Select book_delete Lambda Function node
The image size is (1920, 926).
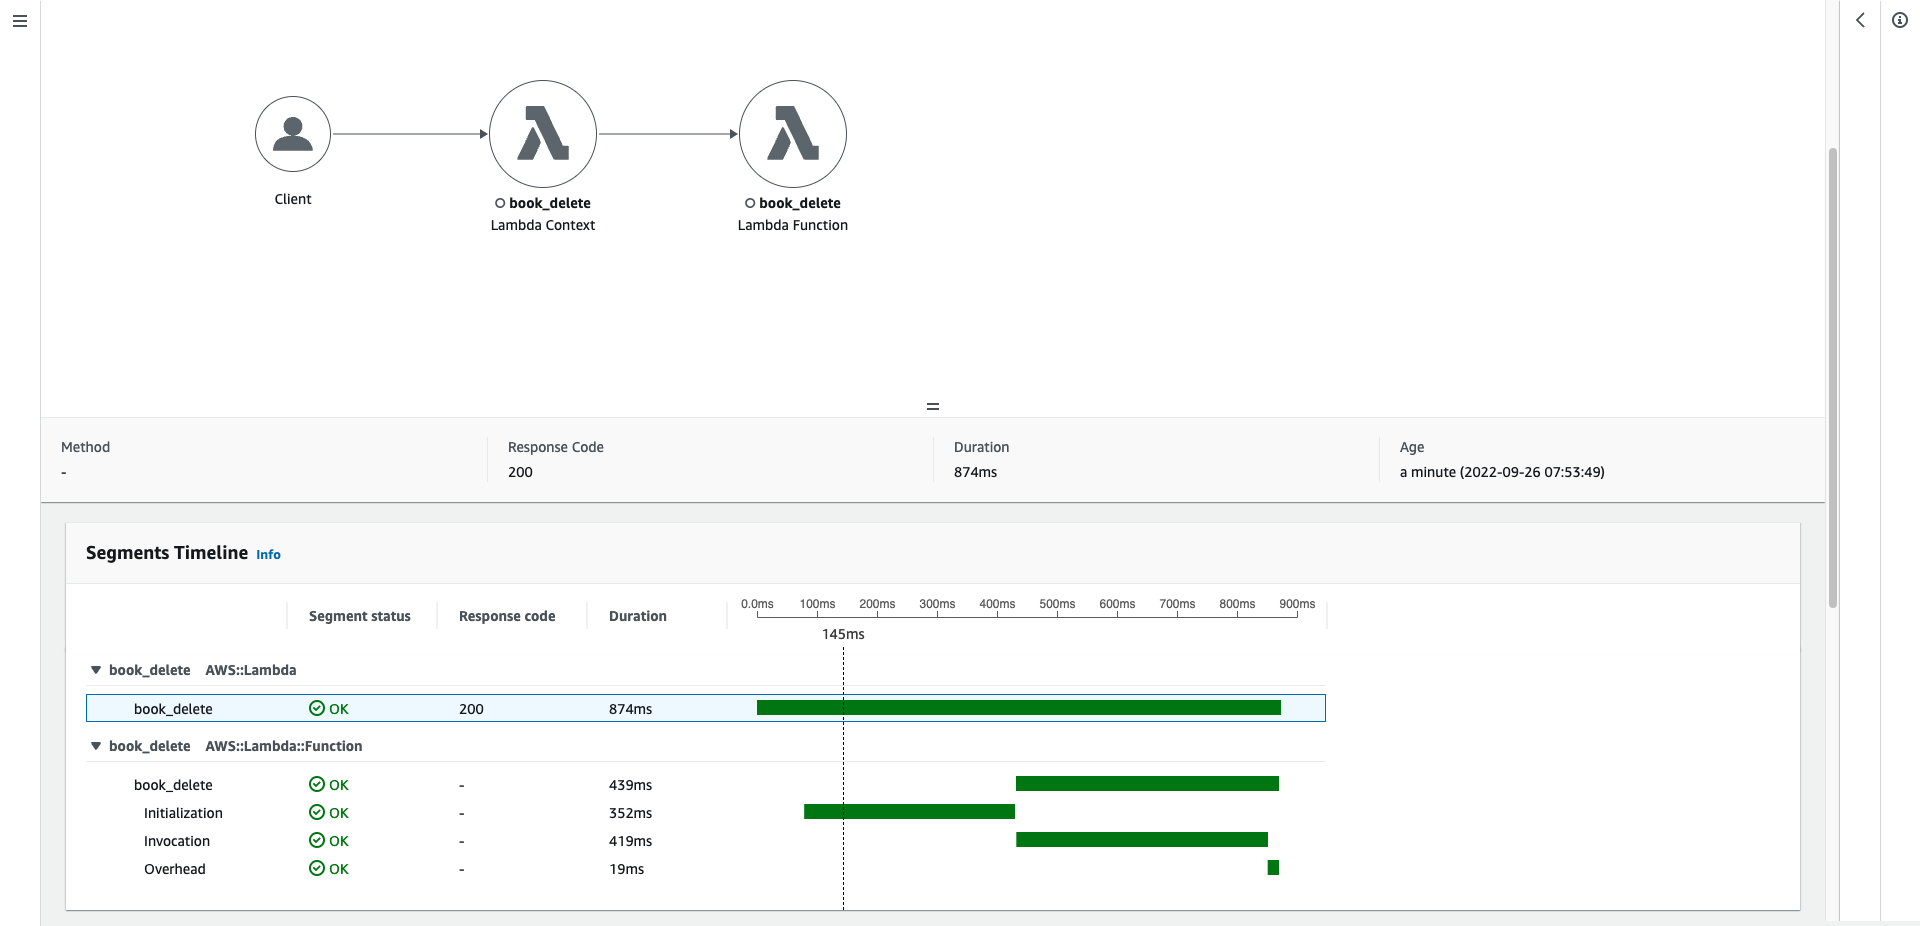tap(793, 134)
